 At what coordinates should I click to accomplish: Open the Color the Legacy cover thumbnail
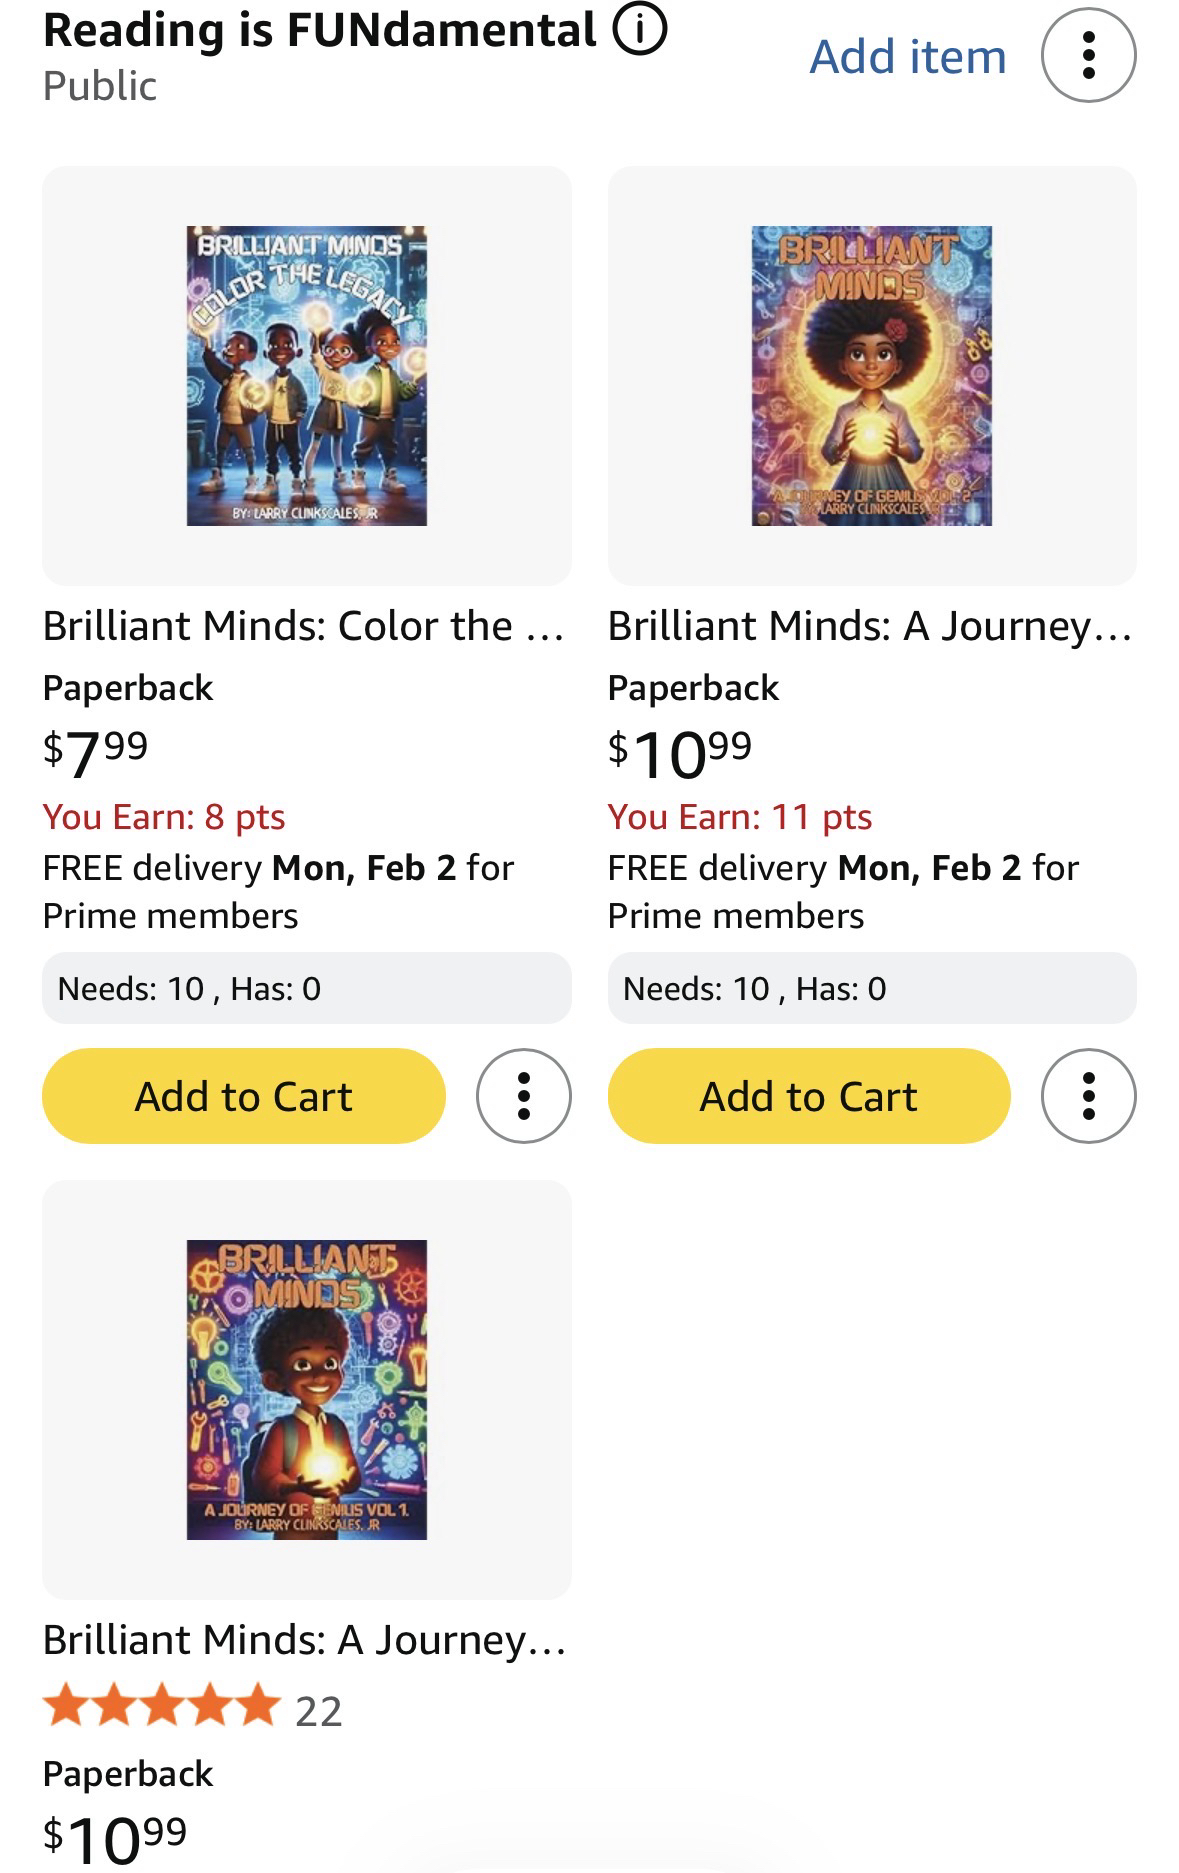(306, 376)
